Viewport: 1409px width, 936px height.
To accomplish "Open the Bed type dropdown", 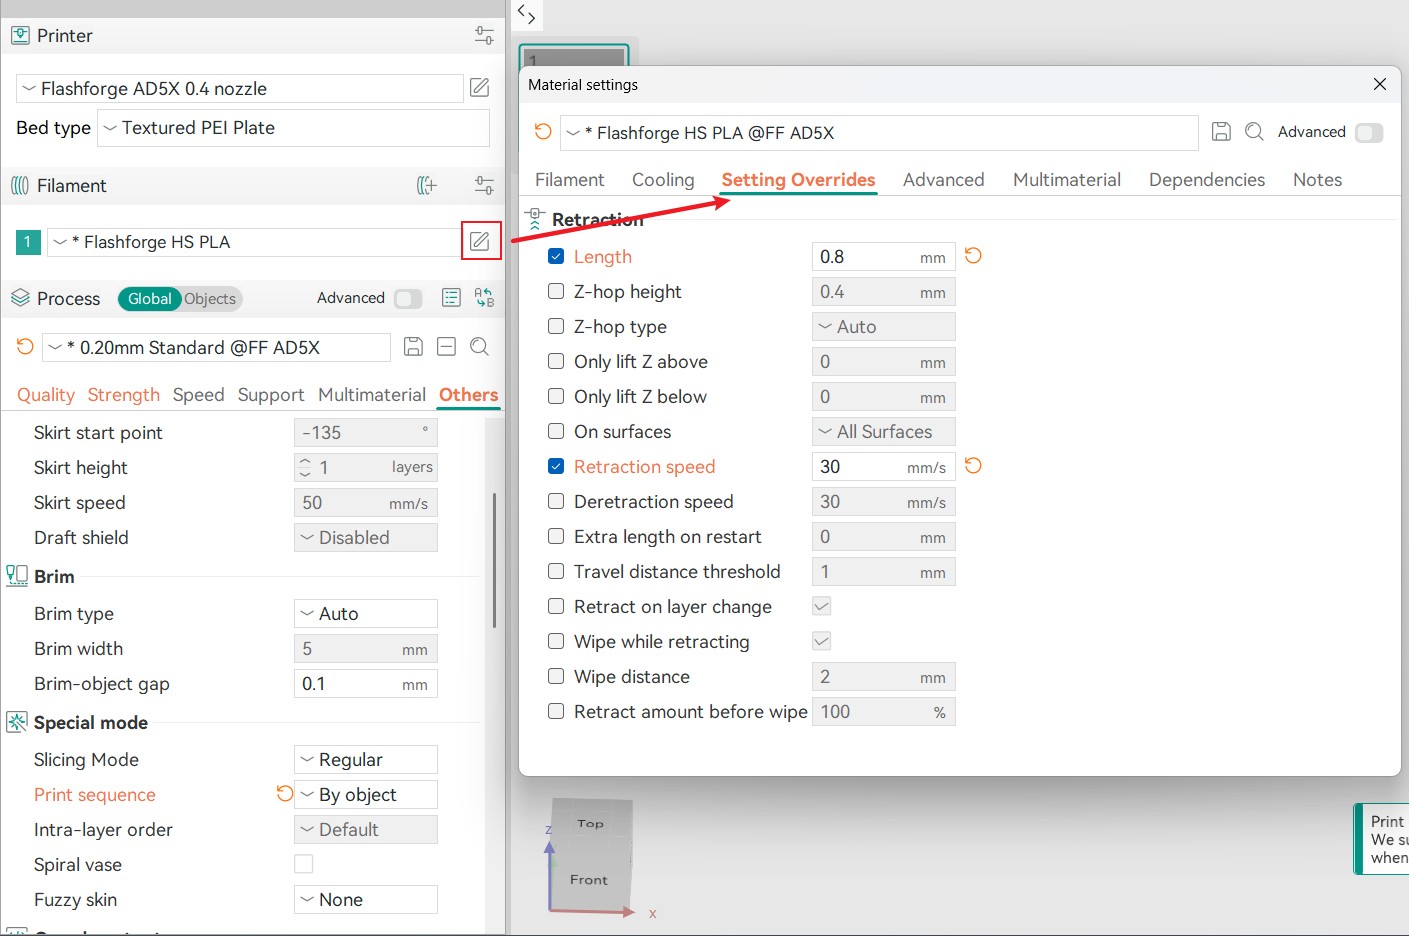I will (x=293, y=128).
